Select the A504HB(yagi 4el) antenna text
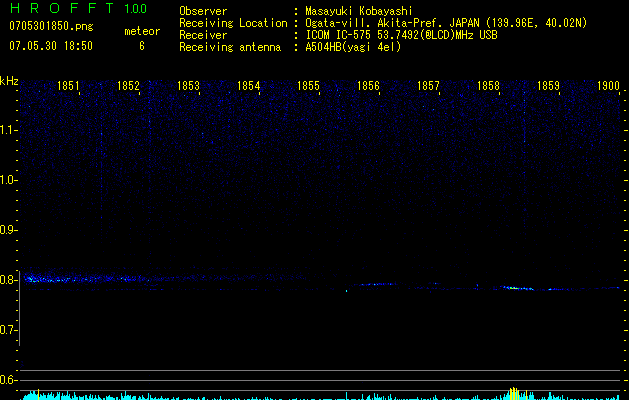Image resolution: width=629 pixels, height=400 pixels. click(x=353, y=47)
